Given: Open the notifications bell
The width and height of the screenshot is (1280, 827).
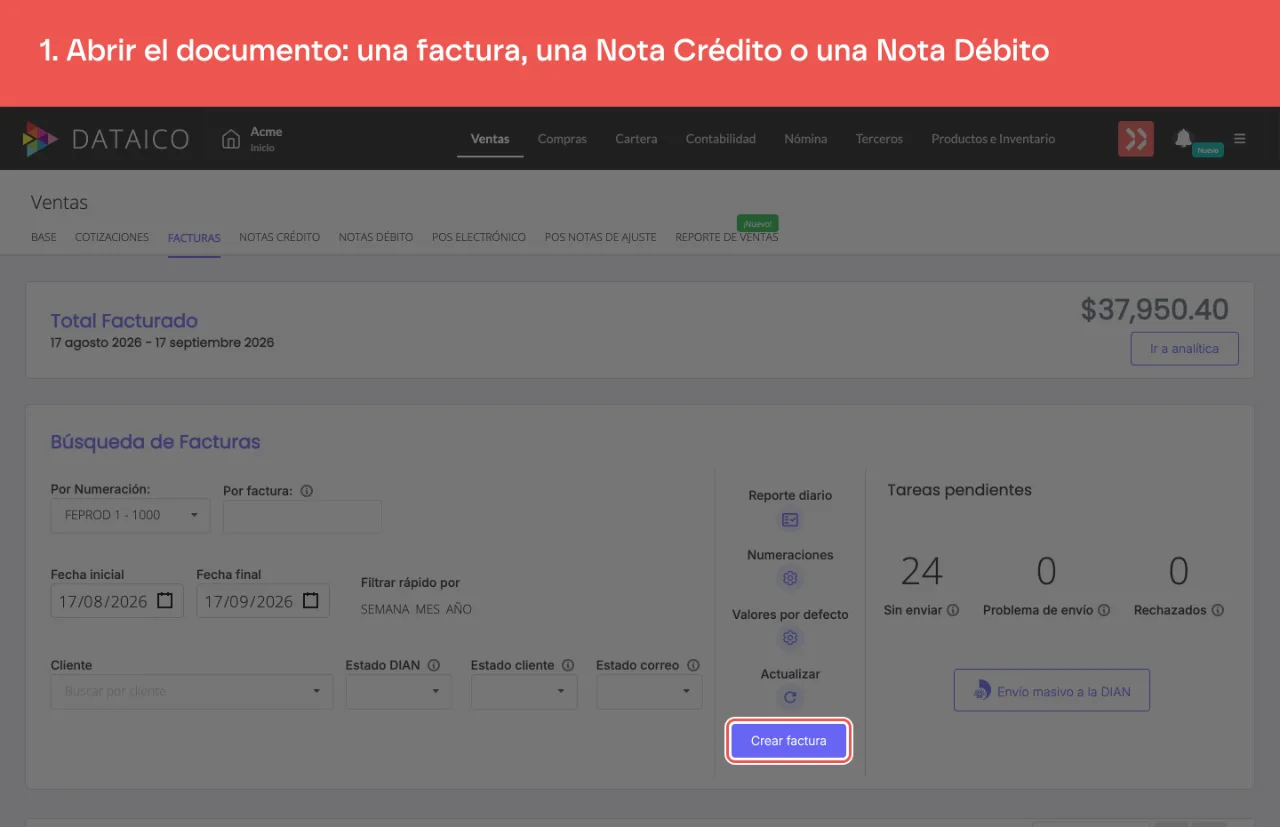Looking at the screenshot, I should click(x=1184, y=138).
